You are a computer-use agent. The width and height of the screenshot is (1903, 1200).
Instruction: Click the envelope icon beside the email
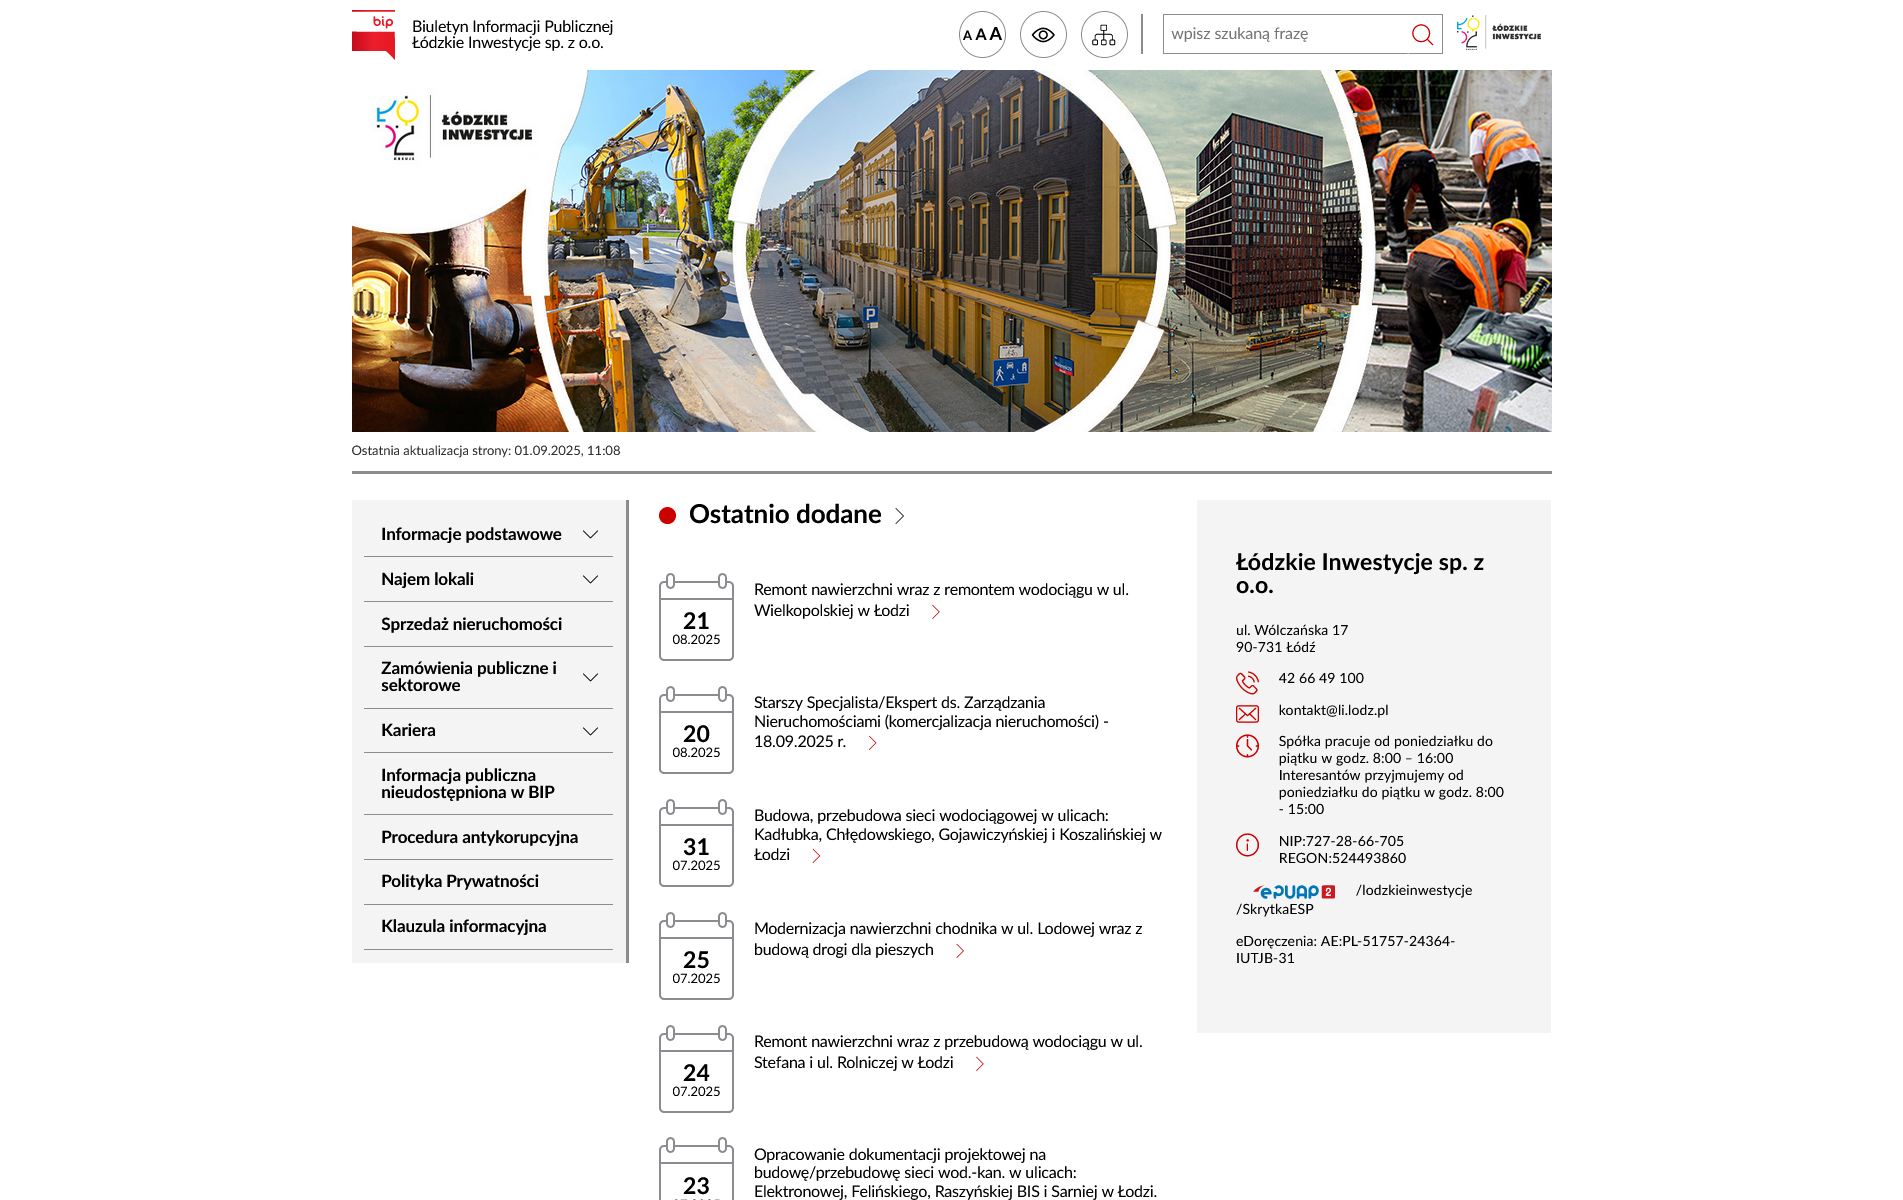click(1247, 712)
